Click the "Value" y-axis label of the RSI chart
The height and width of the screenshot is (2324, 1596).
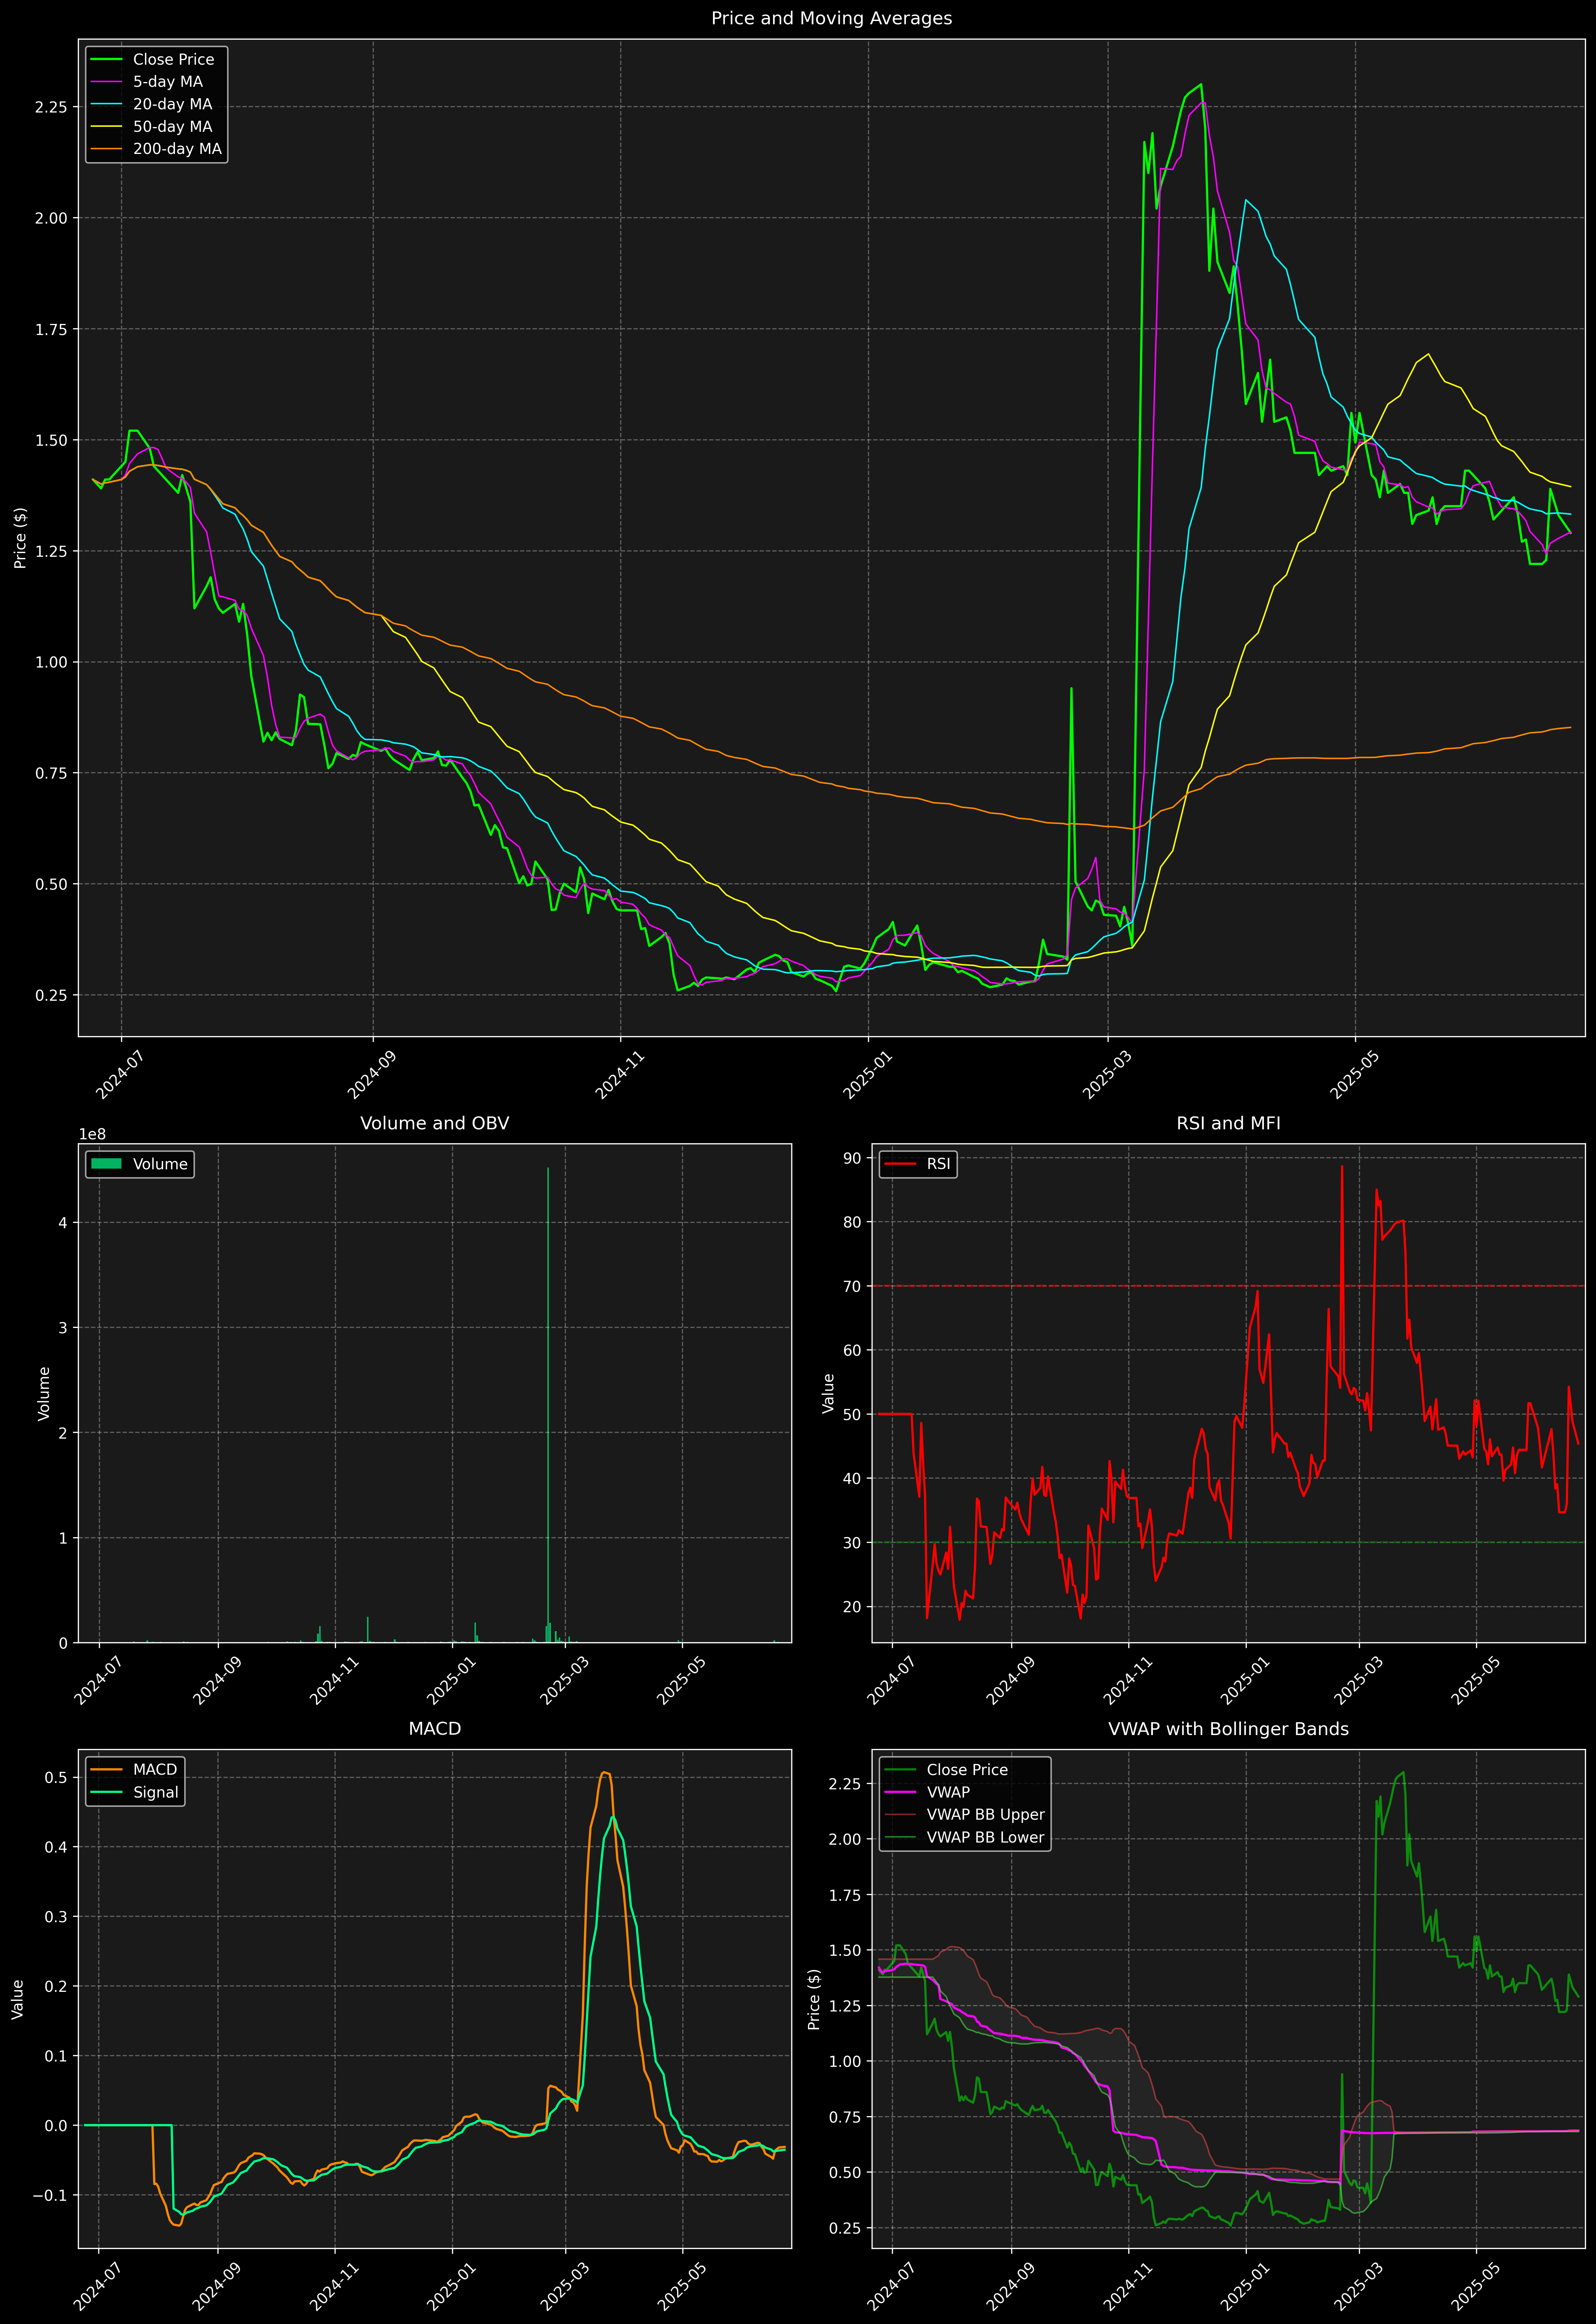coord(828,1393)
